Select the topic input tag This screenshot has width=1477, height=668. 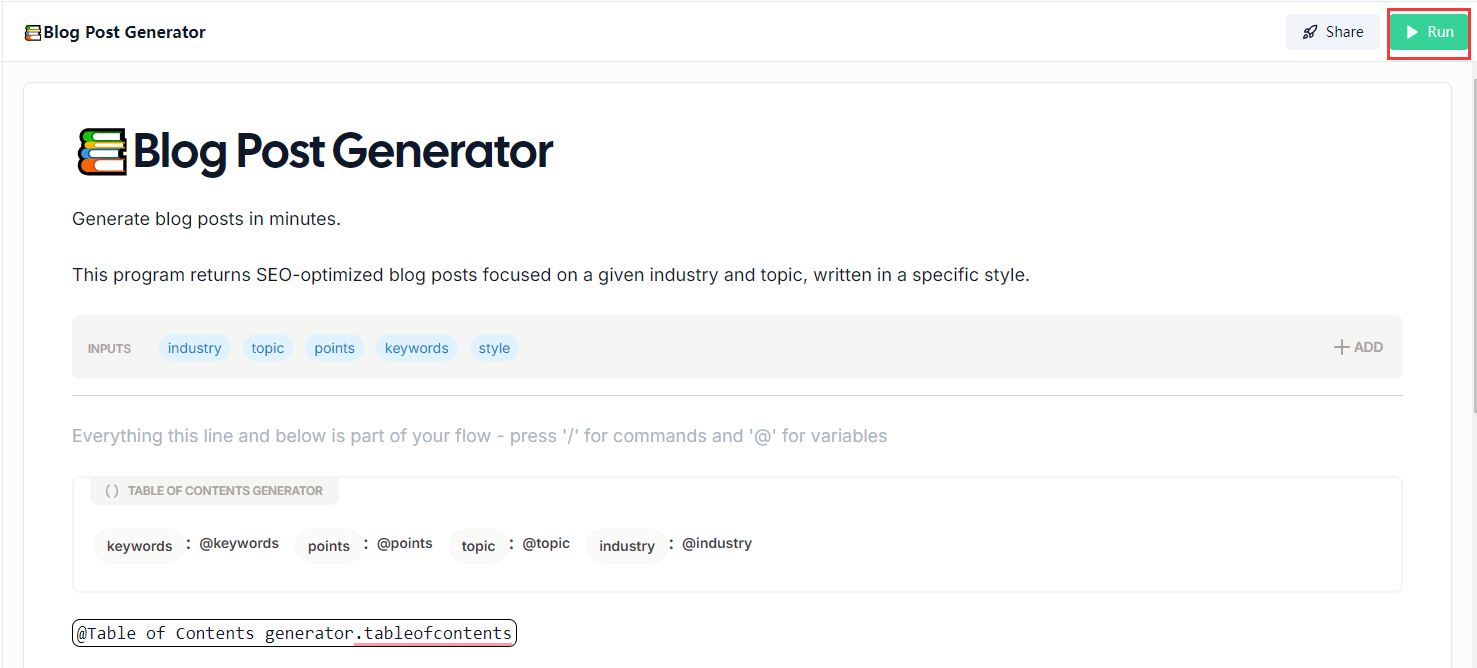click(x=268, y=348)
